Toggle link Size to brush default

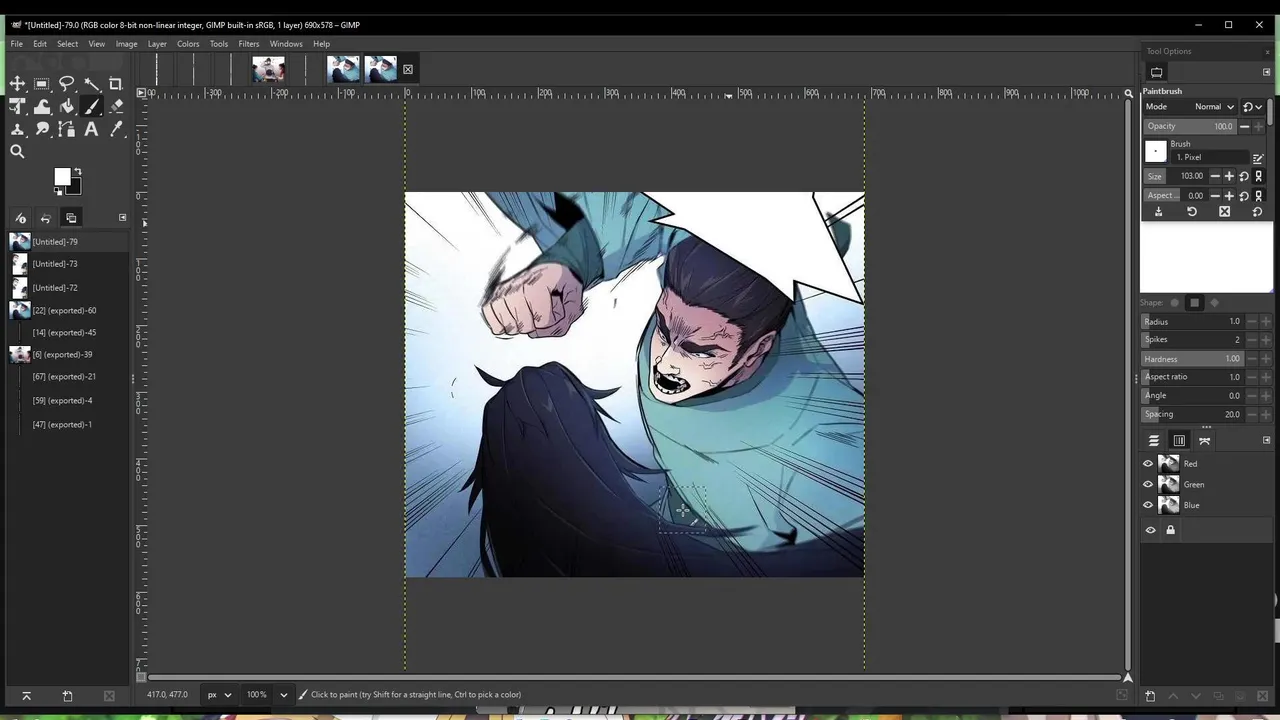[1258, 176]
